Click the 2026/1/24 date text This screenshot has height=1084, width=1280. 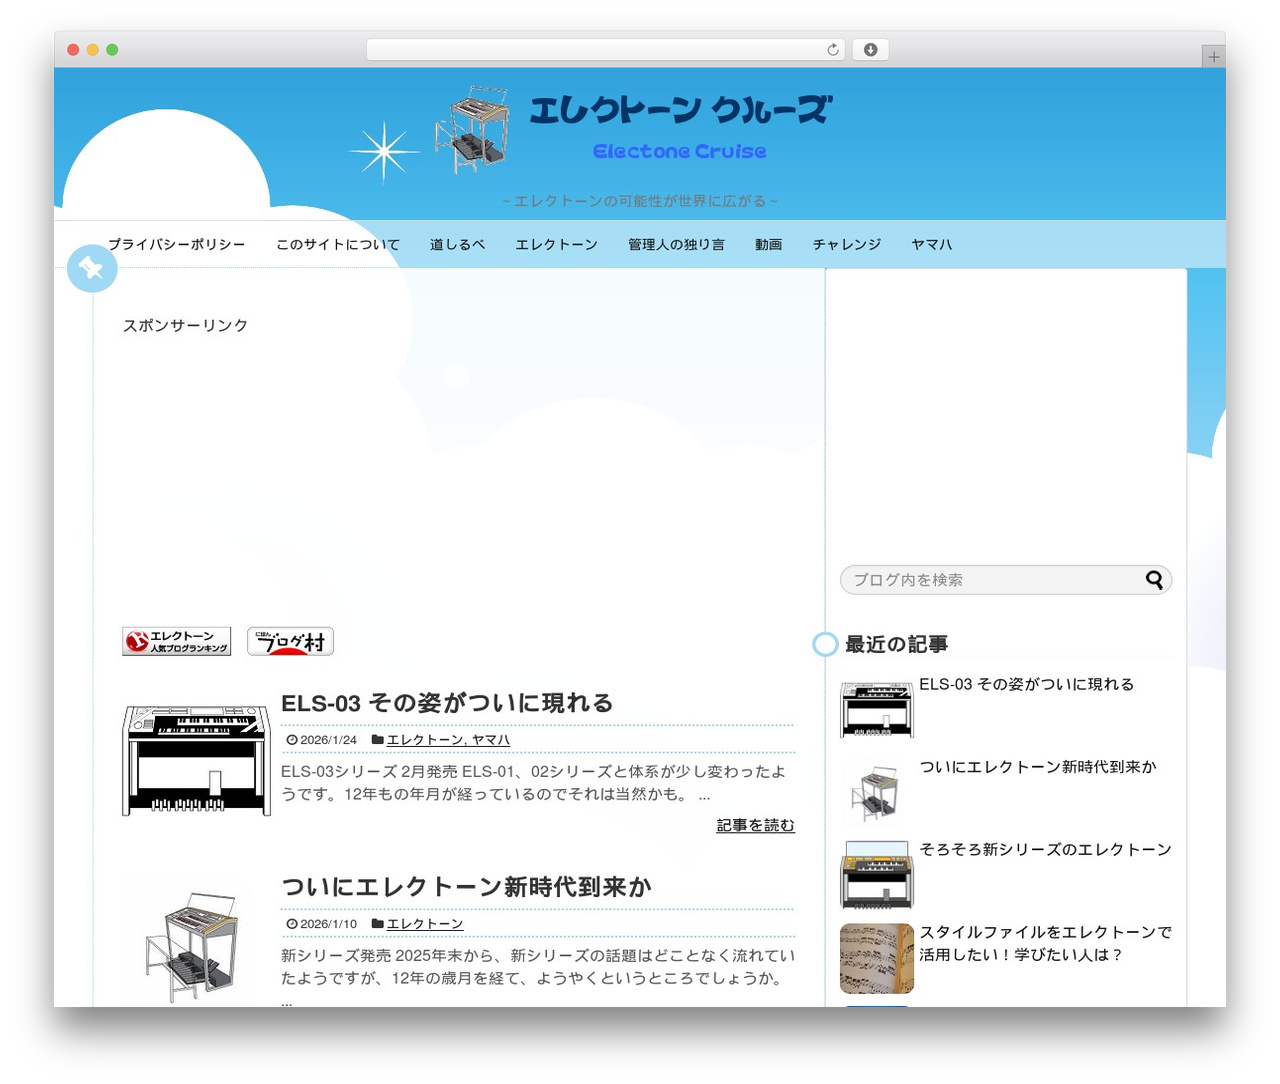(328, 740)
